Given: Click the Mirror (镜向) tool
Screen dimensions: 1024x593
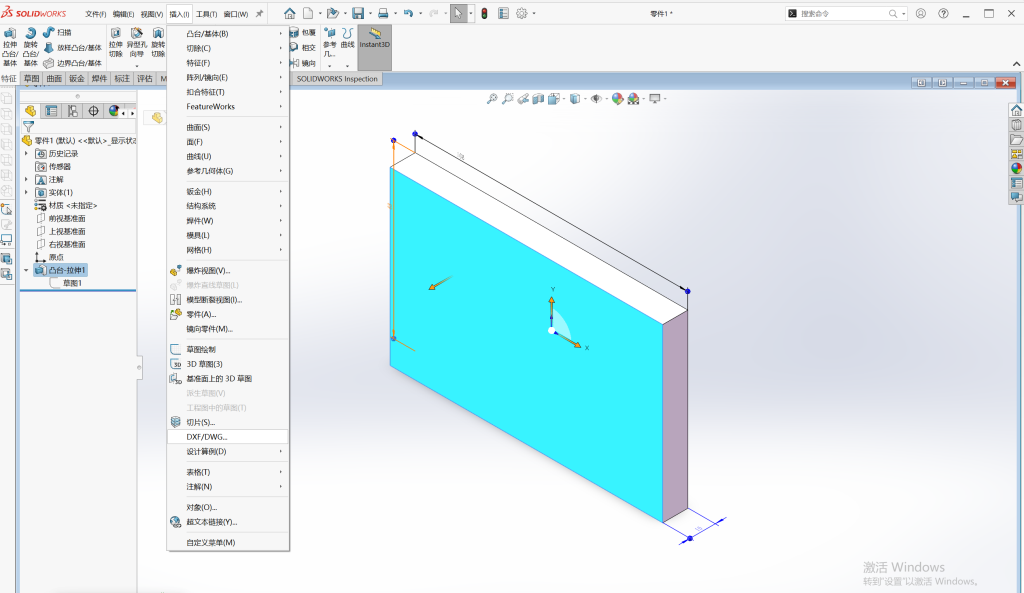Looking at the screenshot, I should (x=303, y=63).
